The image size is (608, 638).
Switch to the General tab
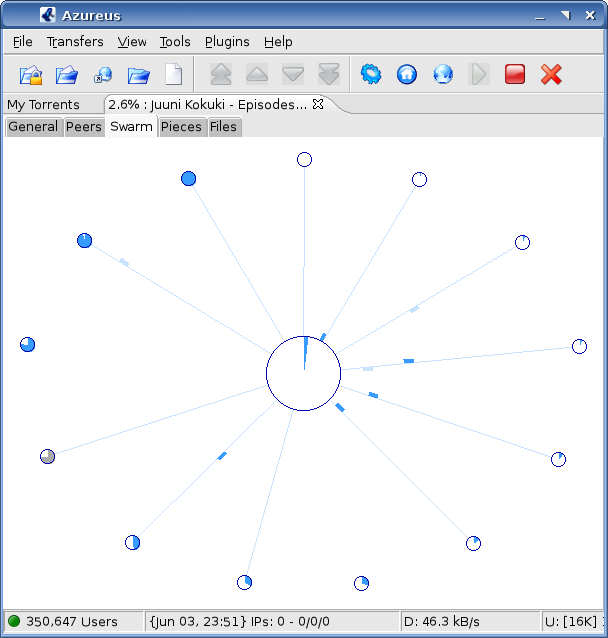pos(33,127)
